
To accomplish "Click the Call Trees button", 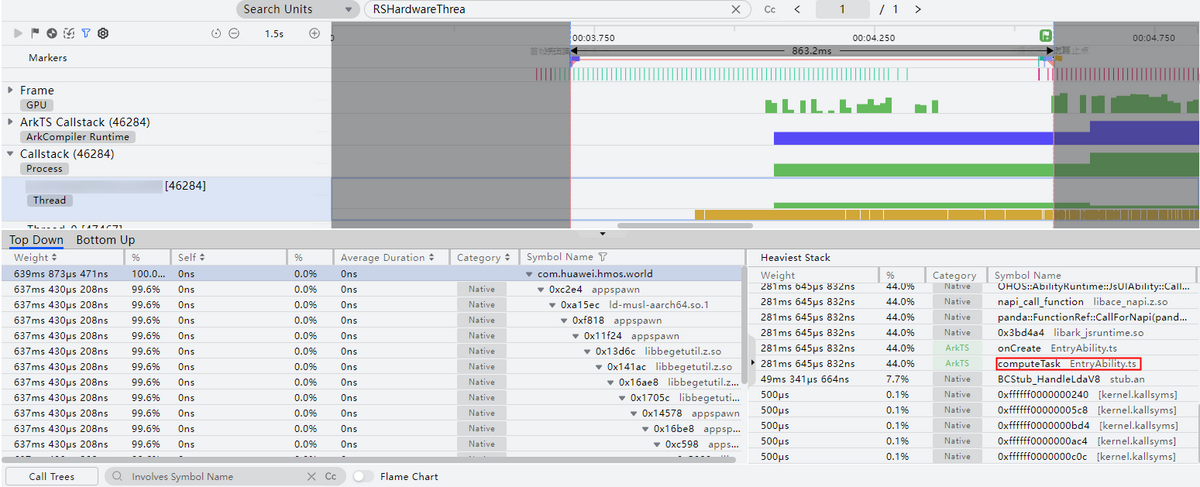I will pyautogui.click(x=52, y=477).
